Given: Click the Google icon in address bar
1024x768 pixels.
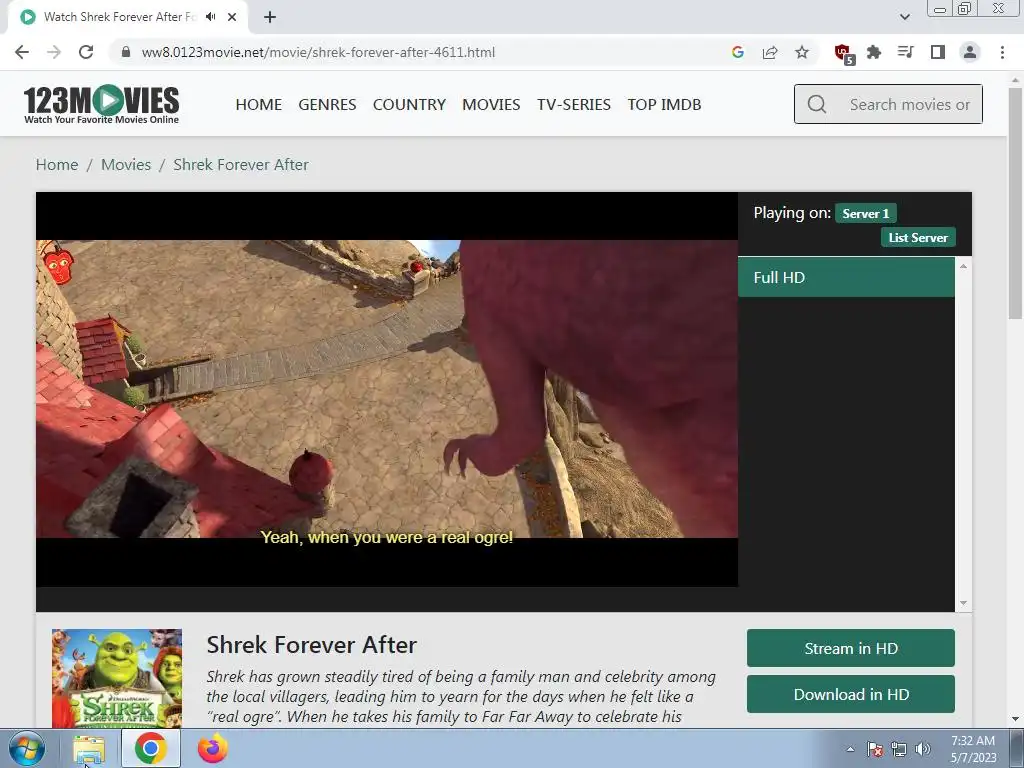Looking at the screenshot, I should pyautogui.click(x=738, y=52).
